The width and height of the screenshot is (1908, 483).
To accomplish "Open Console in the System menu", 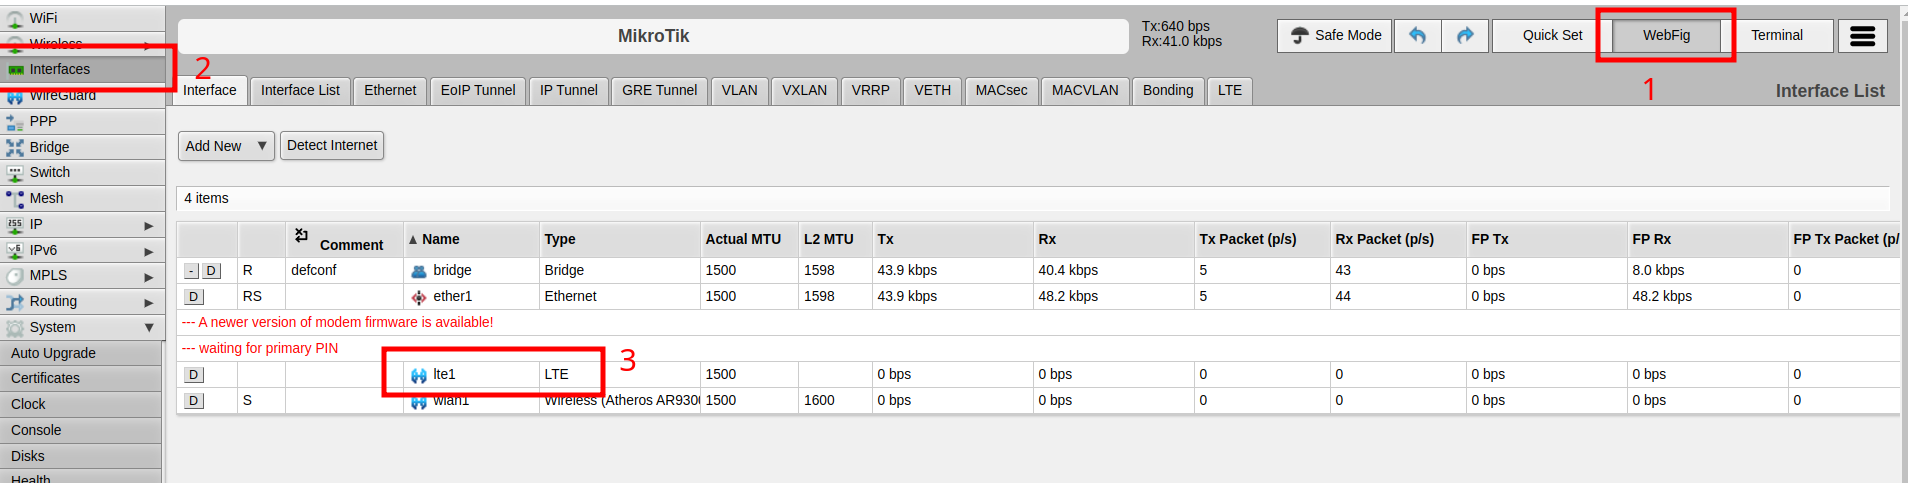I will [81, 431].
